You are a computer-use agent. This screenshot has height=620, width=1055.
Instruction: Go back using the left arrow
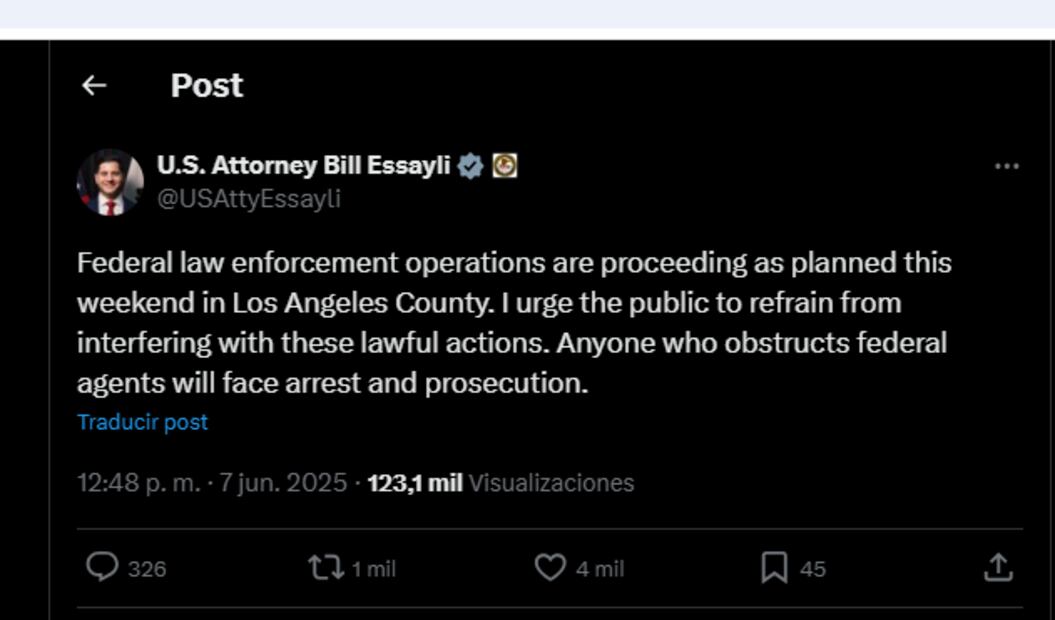[x=94, y=86]
